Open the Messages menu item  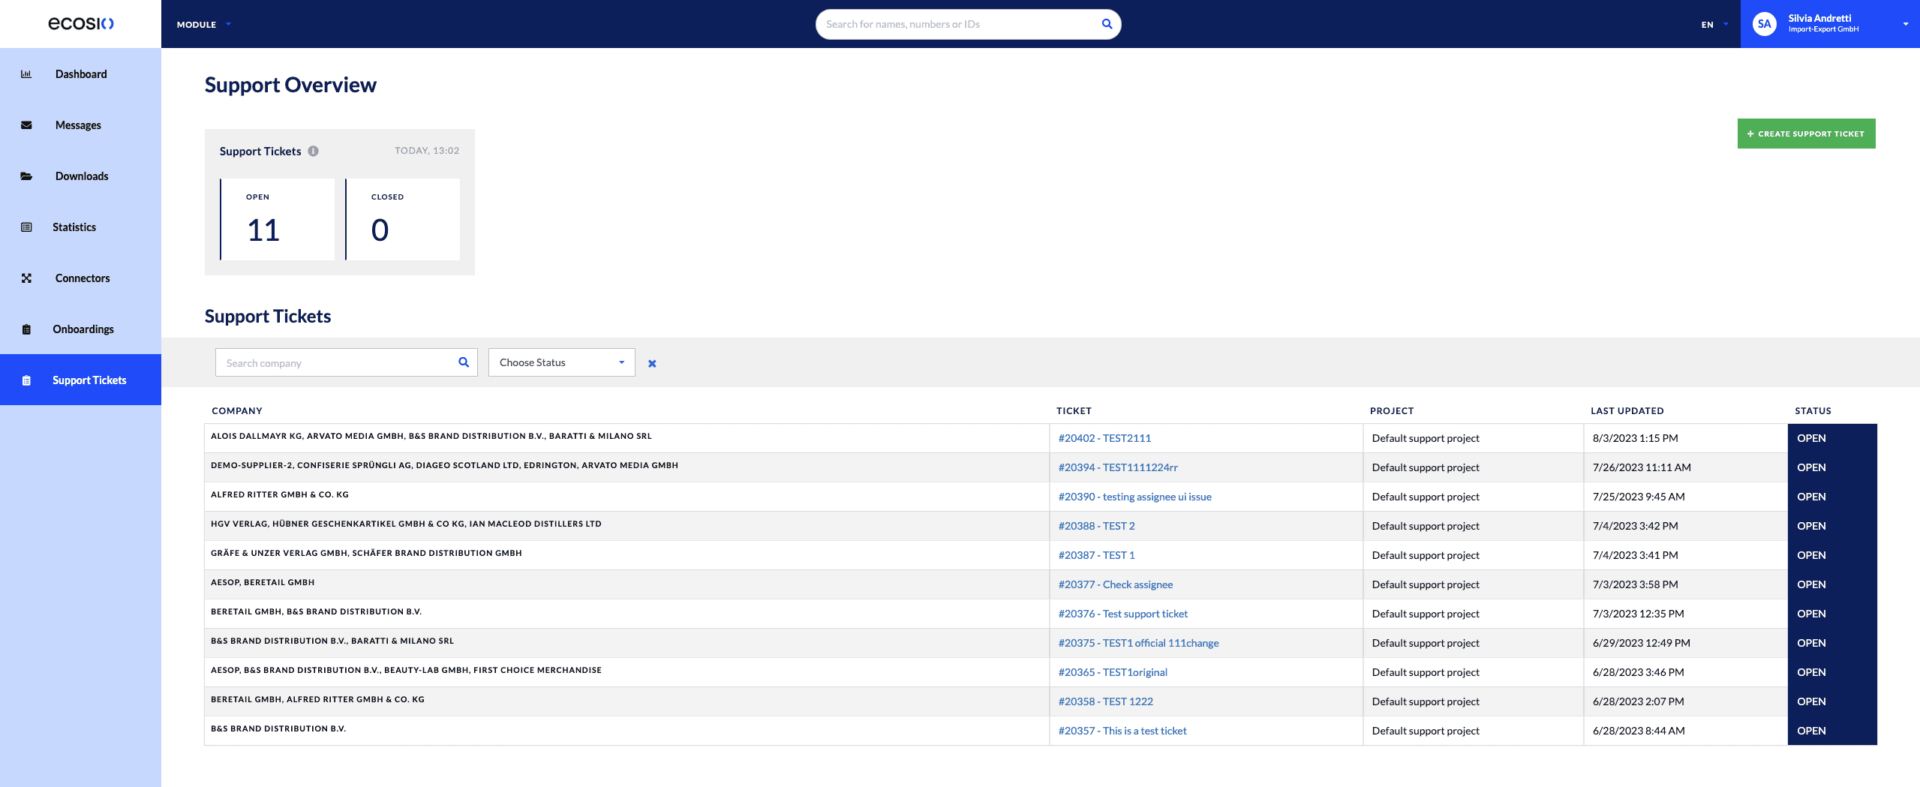click(80, 125)
